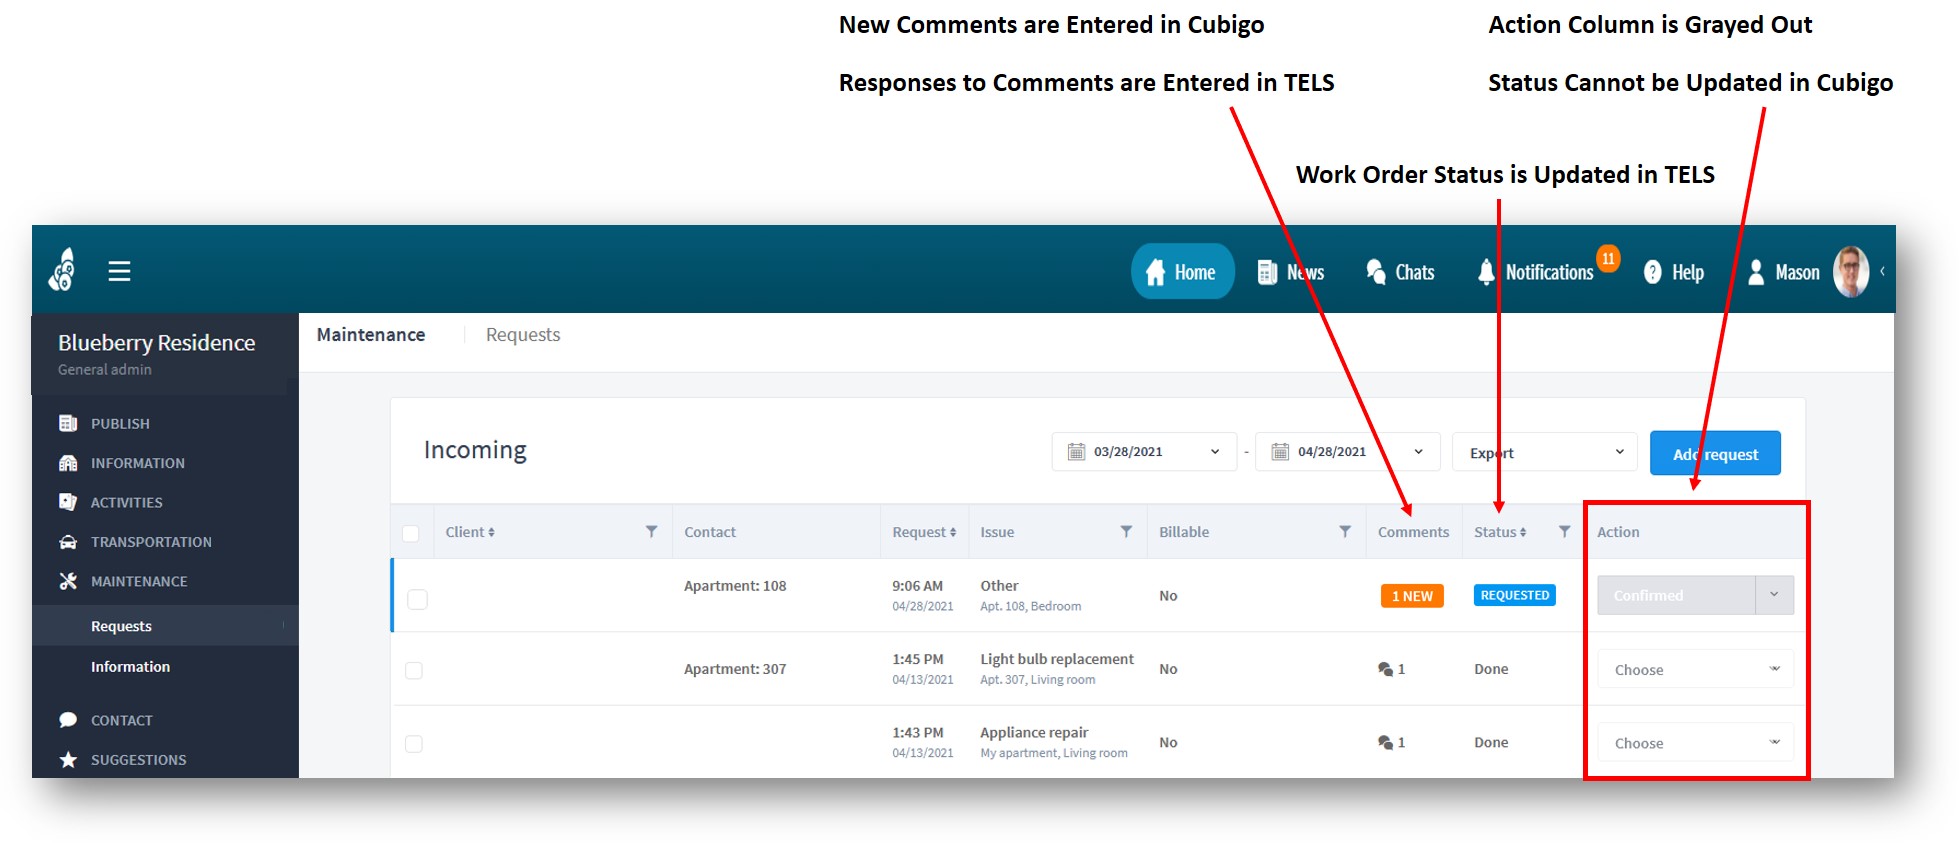Viewport: 1959px width, 843px height.
Task: Open Activities in the sidebar
Action: 127,502
